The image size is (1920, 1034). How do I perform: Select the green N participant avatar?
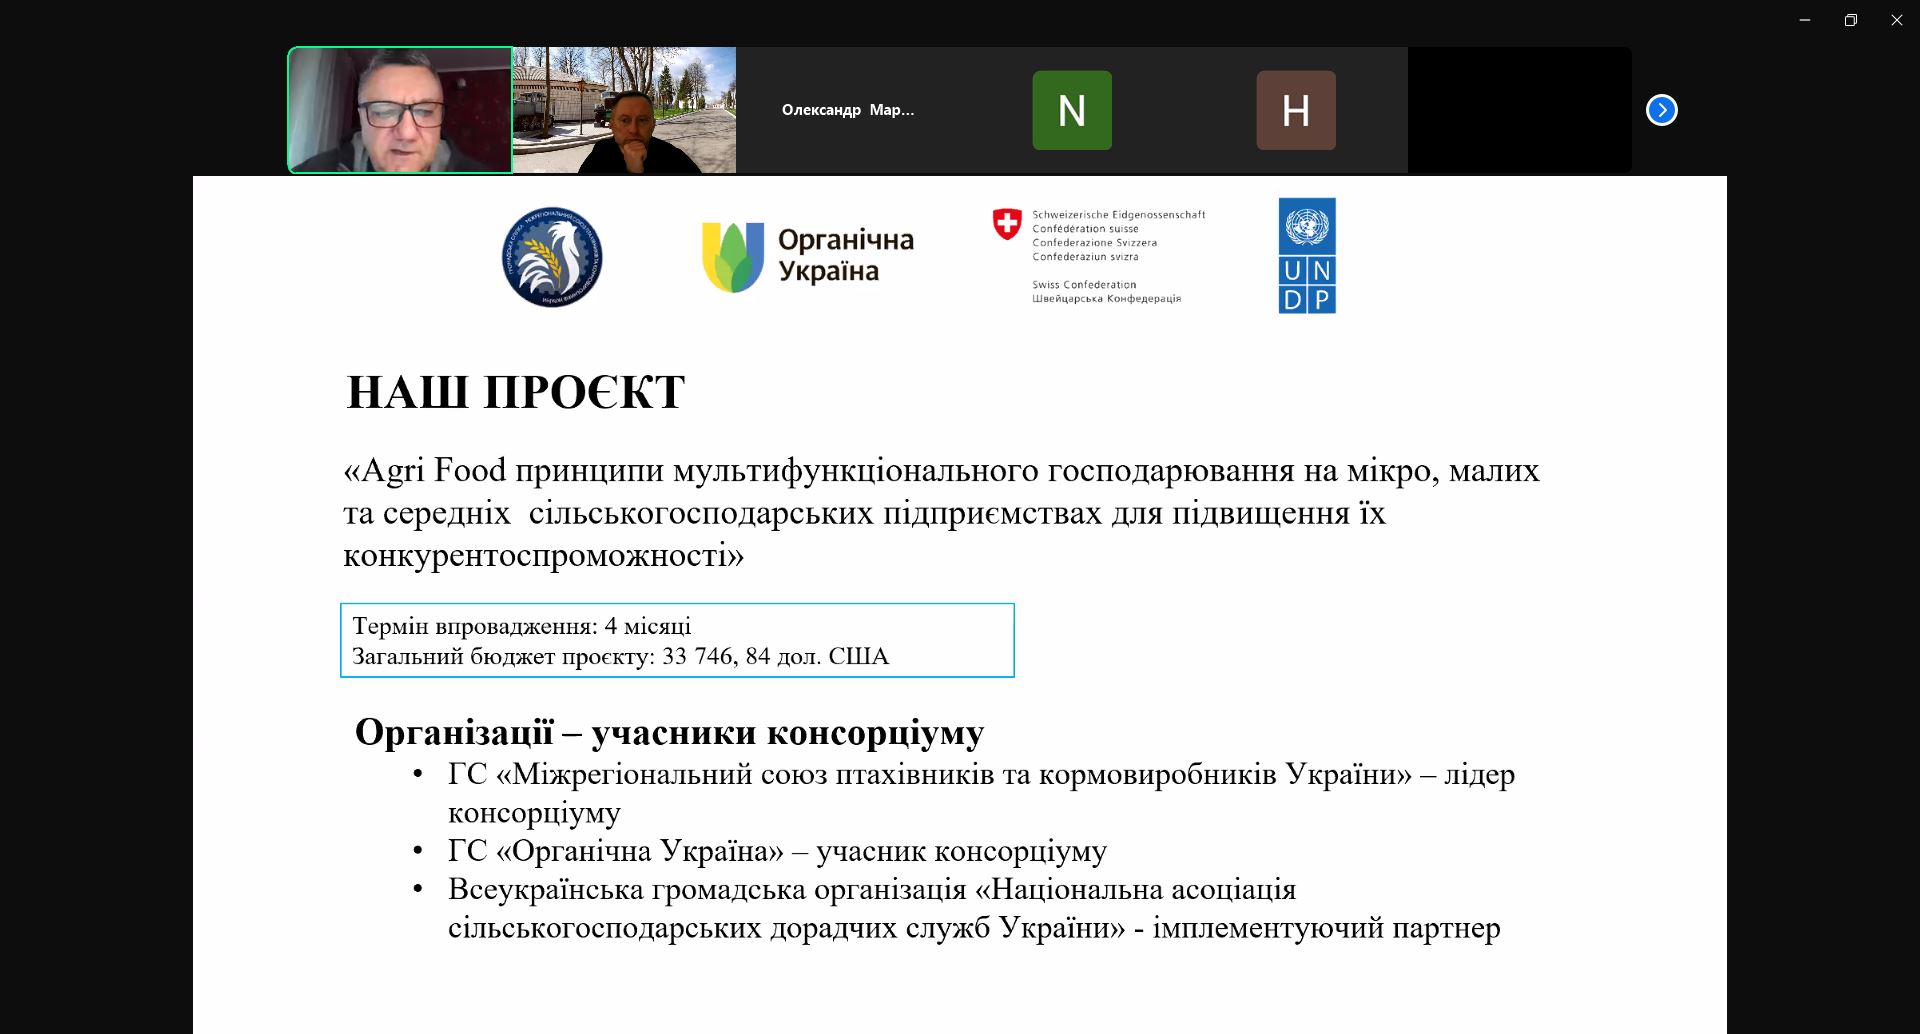(x=1072, y=110)
